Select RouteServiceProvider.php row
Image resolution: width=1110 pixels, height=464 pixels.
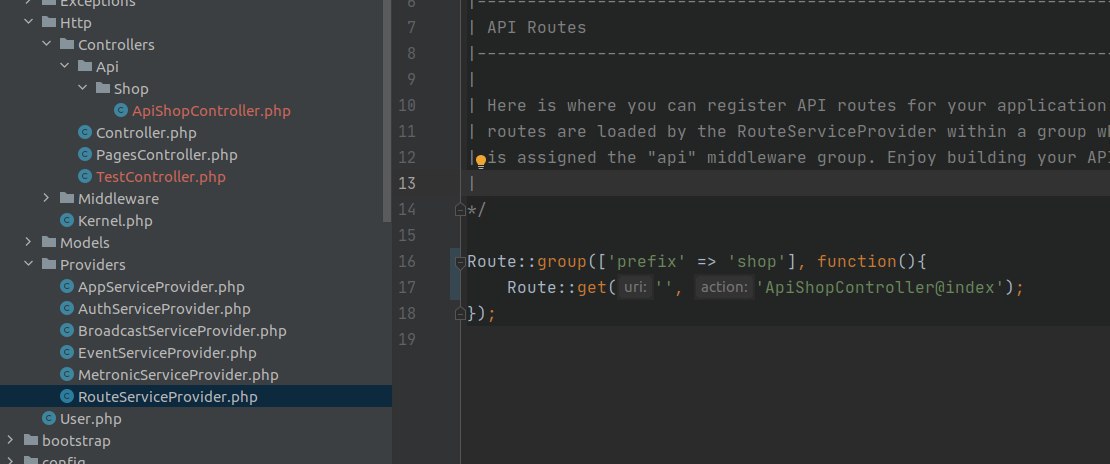(195, 396)
